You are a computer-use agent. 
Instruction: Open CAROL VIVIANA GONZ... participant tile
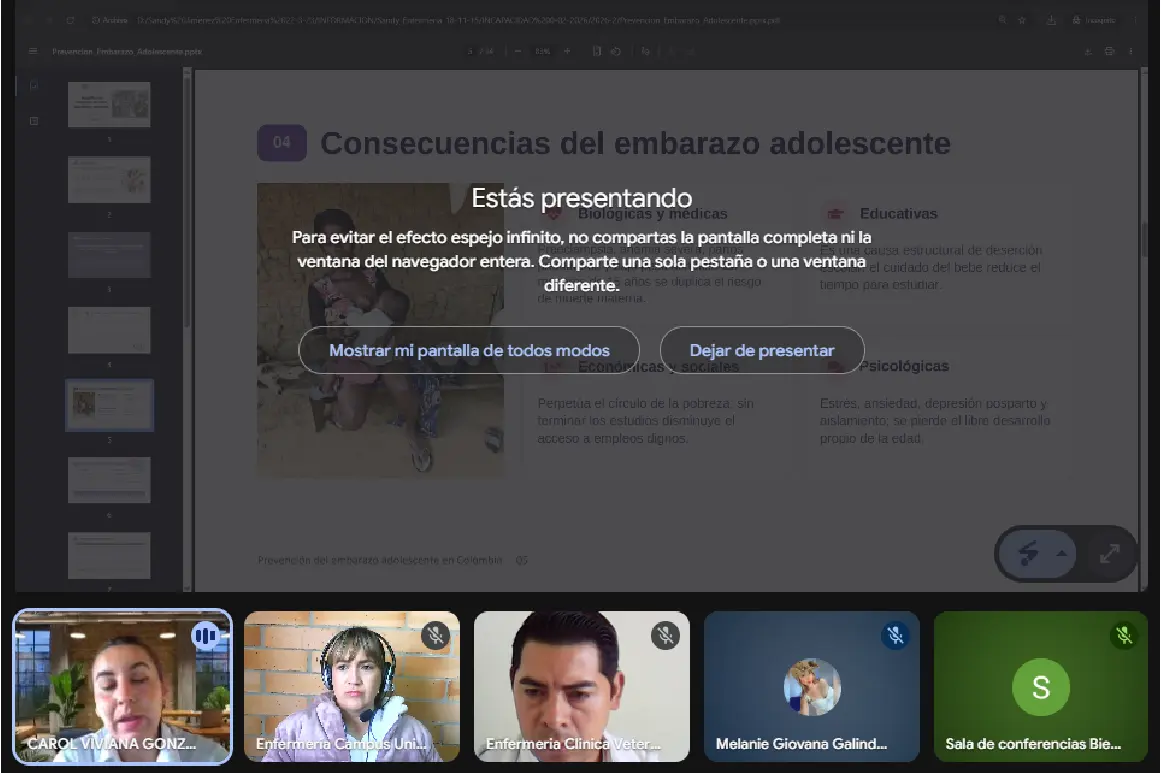(123, 686)
